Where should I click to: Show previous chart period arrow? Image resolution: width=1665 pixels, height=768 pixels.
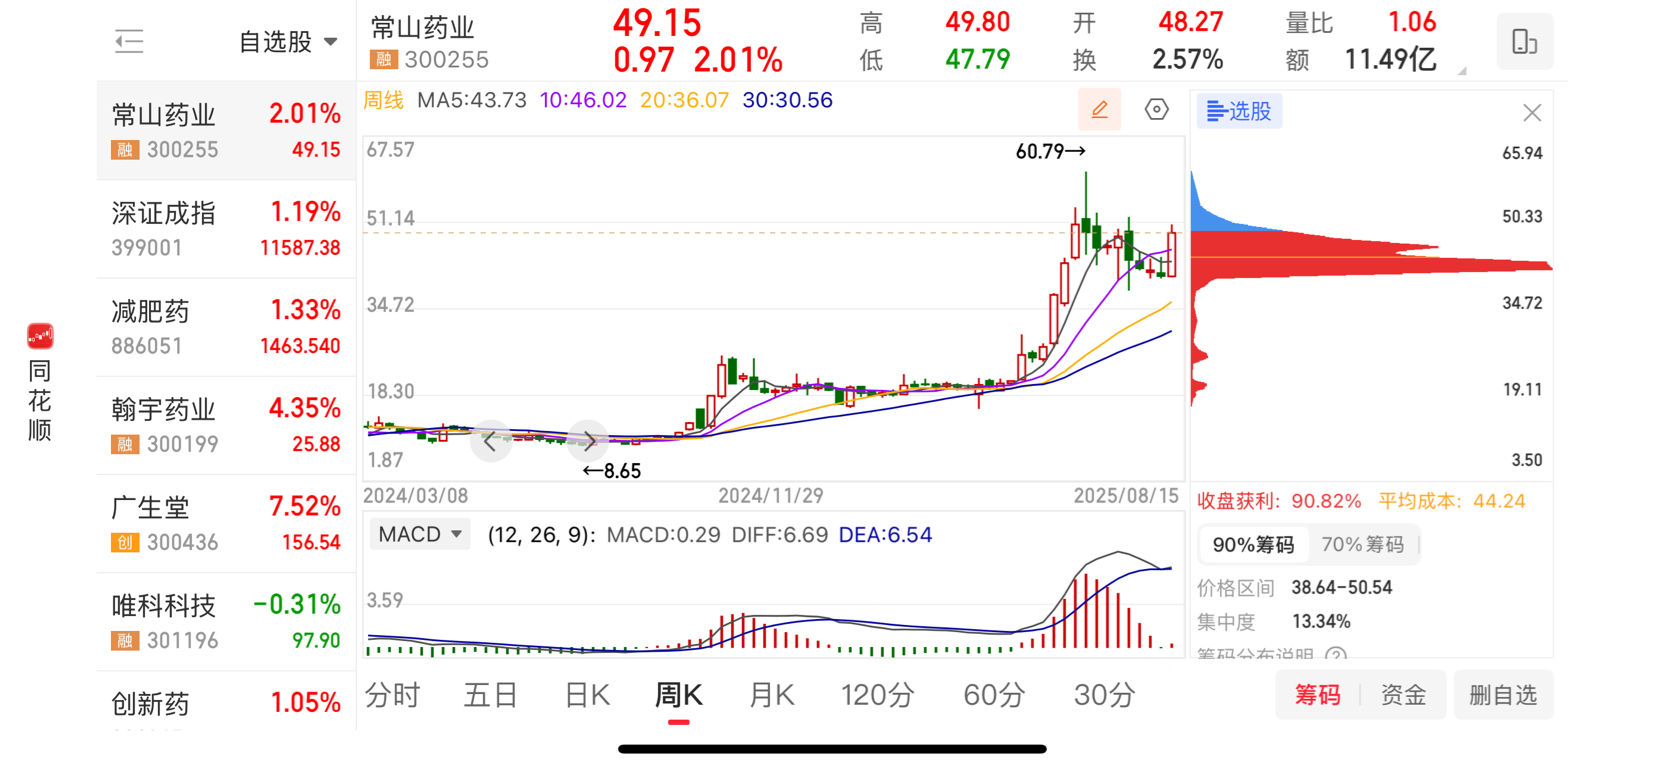click(x=490, y=441)
